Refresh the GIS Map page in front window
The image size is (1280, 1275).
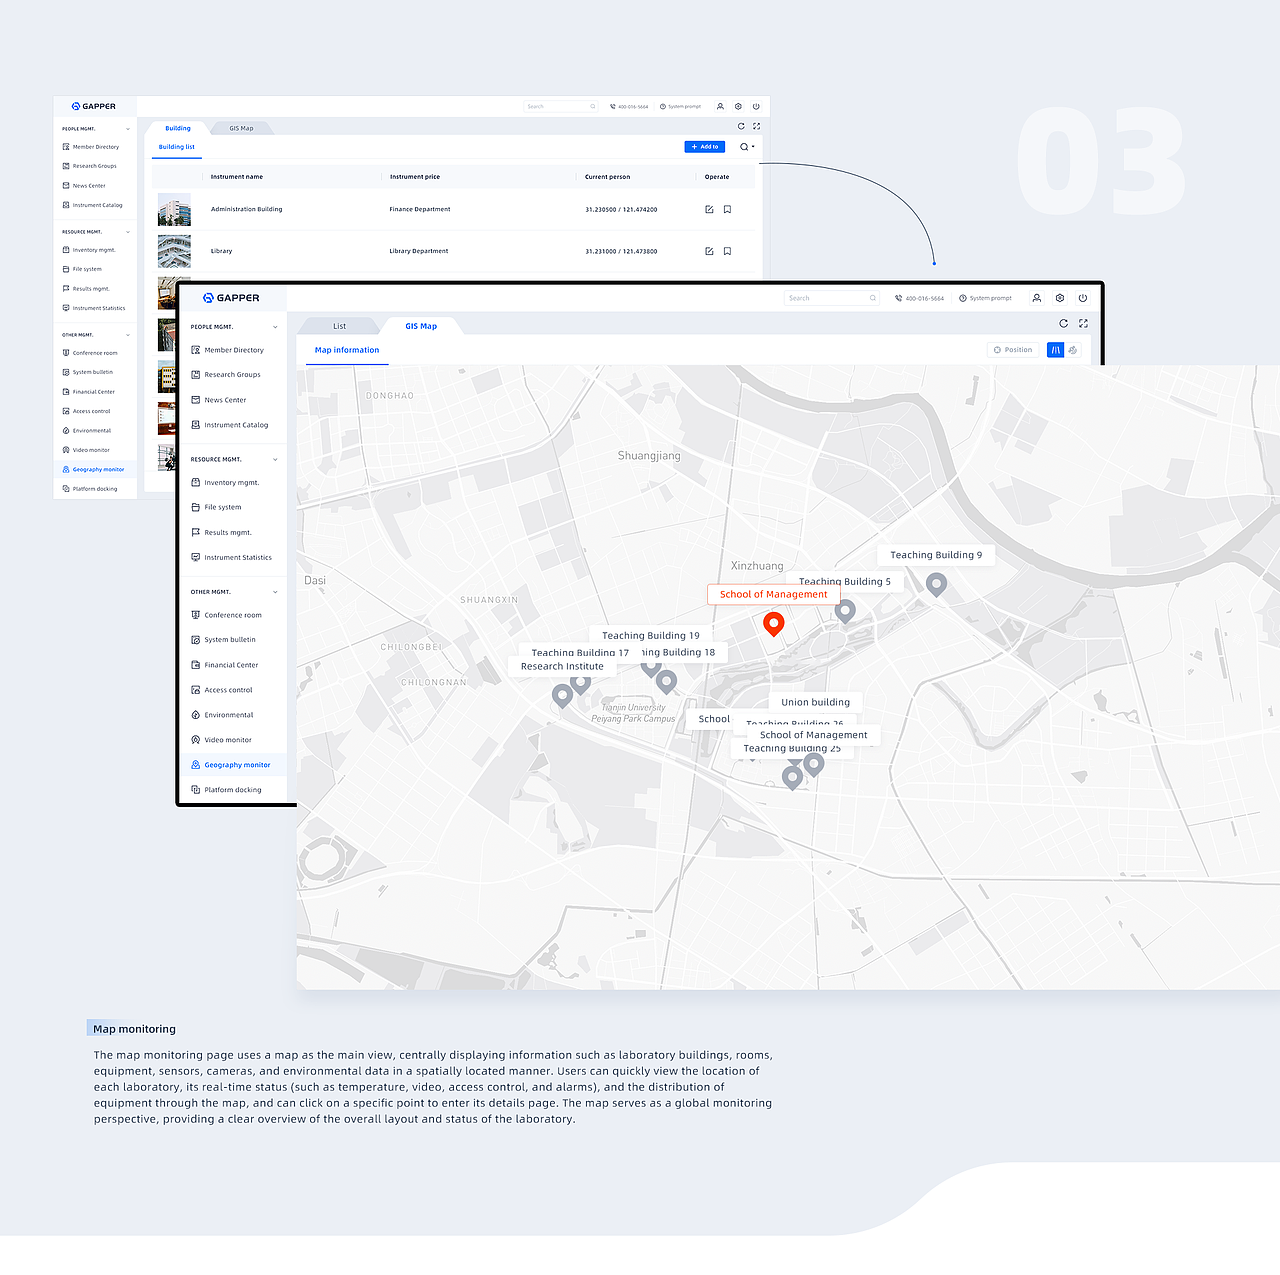coord(1063,323)
